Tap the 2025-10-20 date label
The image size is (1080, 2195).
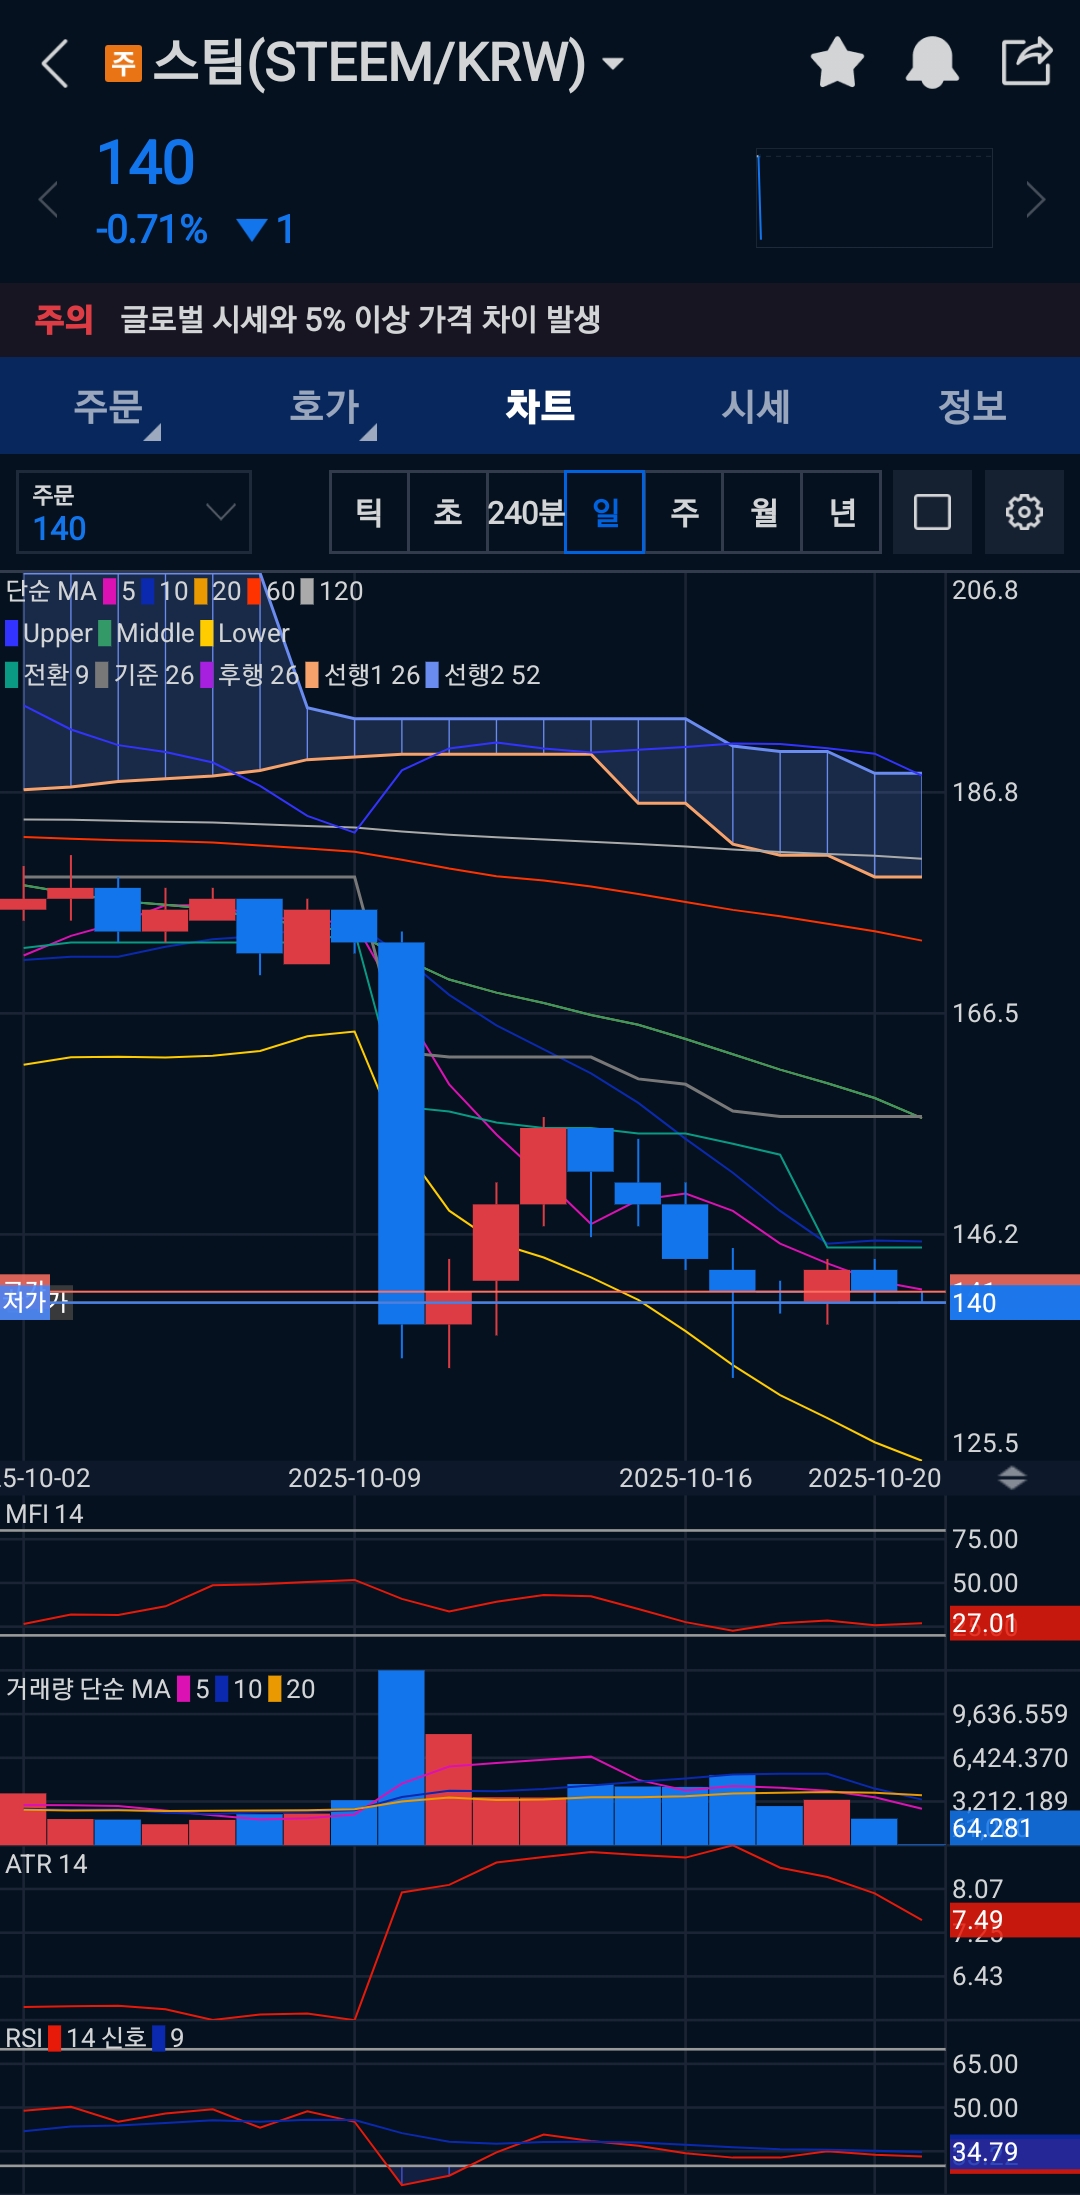pyautogui.click(x=874, y=1478)
